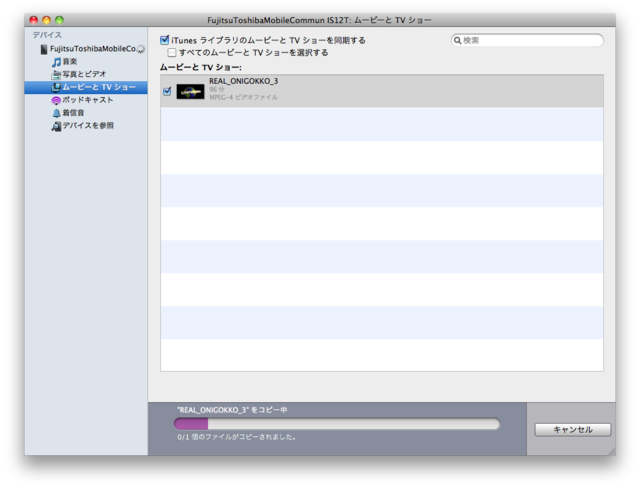The width and height of the screenshot is (640, 489).
Task: Click the copy progress bar
Action: [337, 424]
